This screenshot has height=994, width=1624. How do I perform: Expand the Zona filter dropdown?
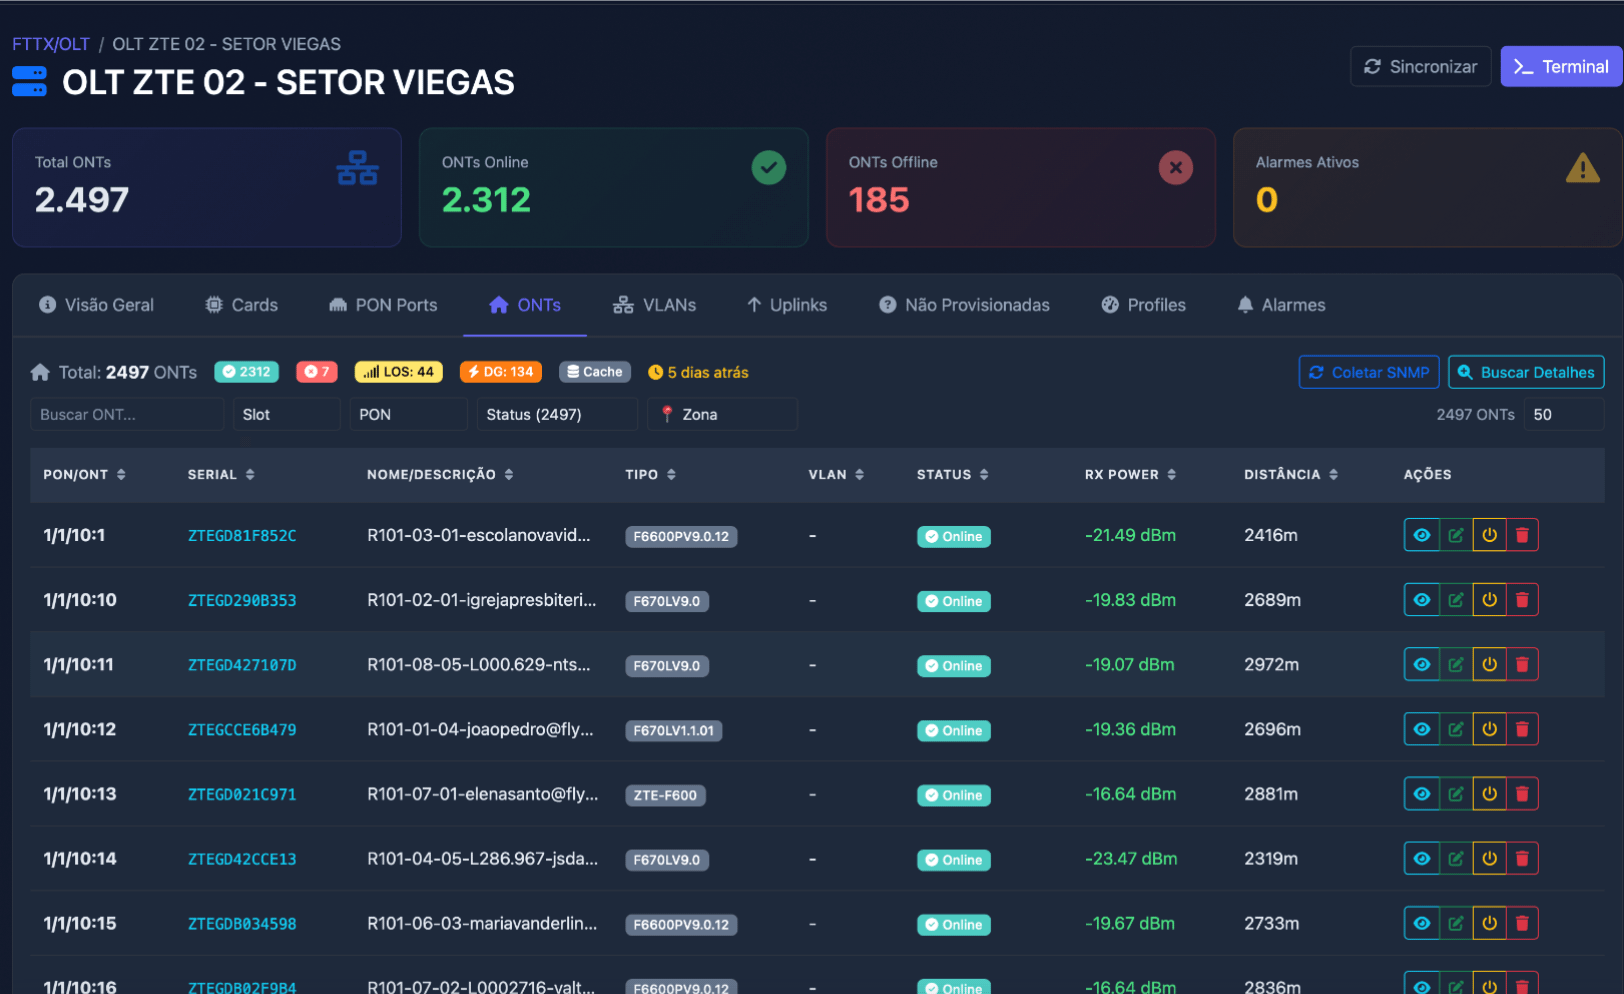coord(722,414)
